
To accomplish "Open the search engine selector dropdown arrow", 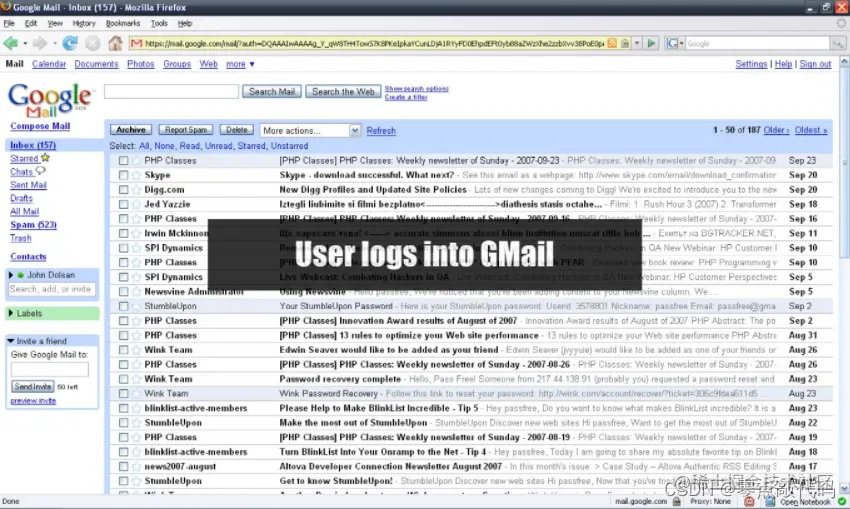I will tap(681, 43).
